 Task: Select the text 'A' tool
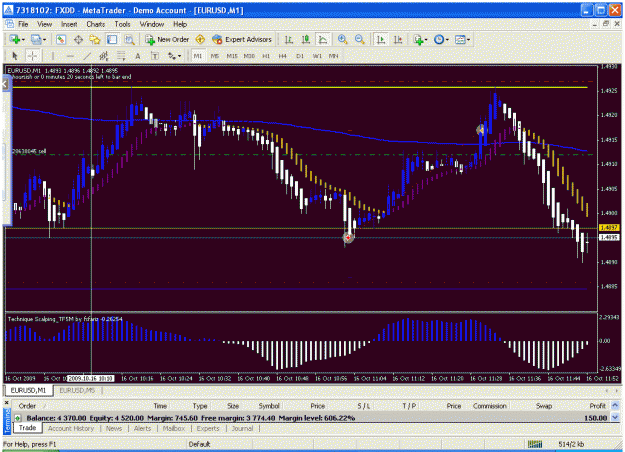pyautogui.click(x=138, y=56)
